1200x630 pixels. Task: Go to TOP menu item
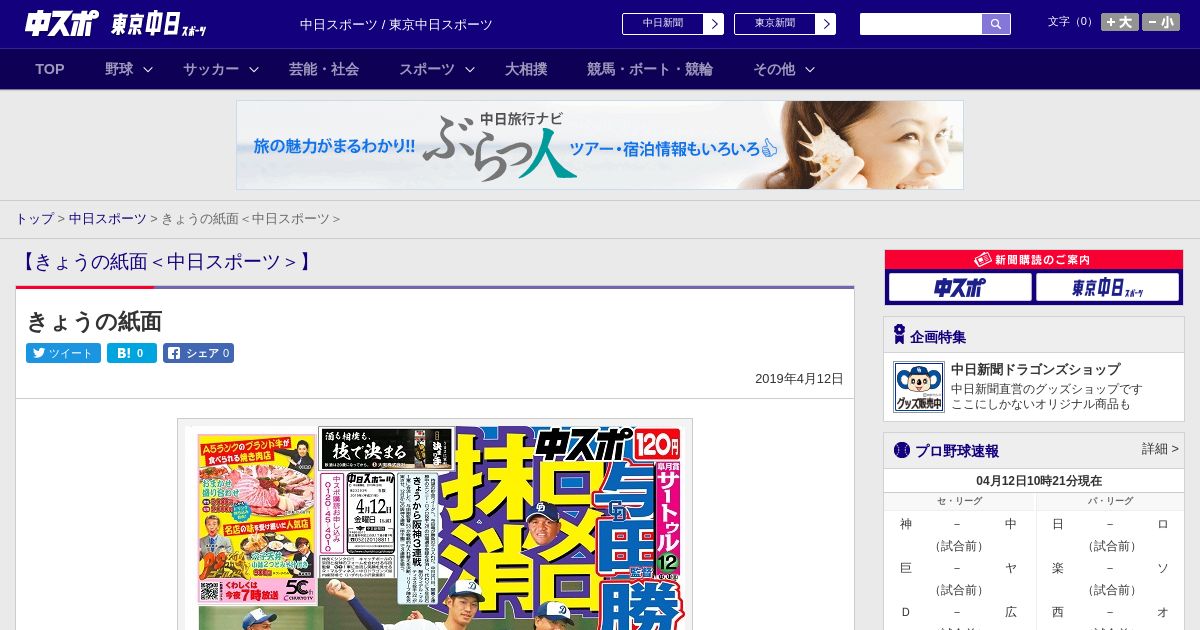pos(50,69)
